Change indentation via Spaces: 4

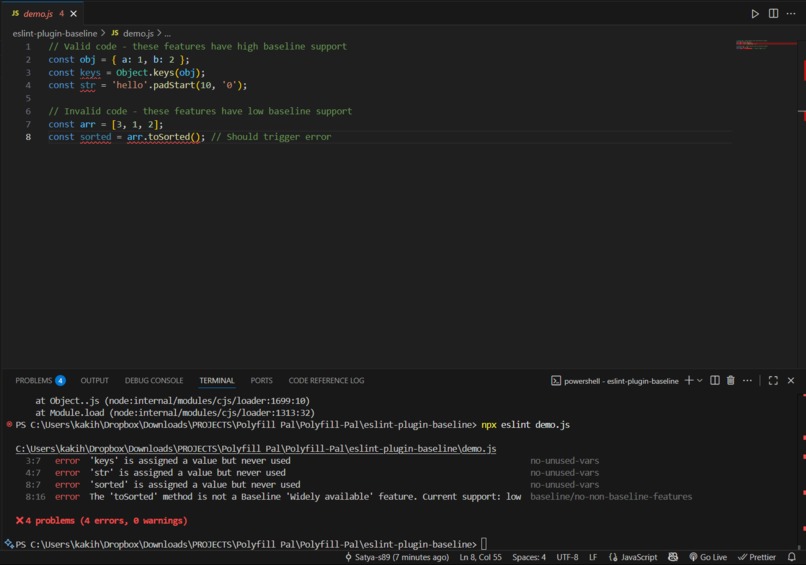coord(529,557)
